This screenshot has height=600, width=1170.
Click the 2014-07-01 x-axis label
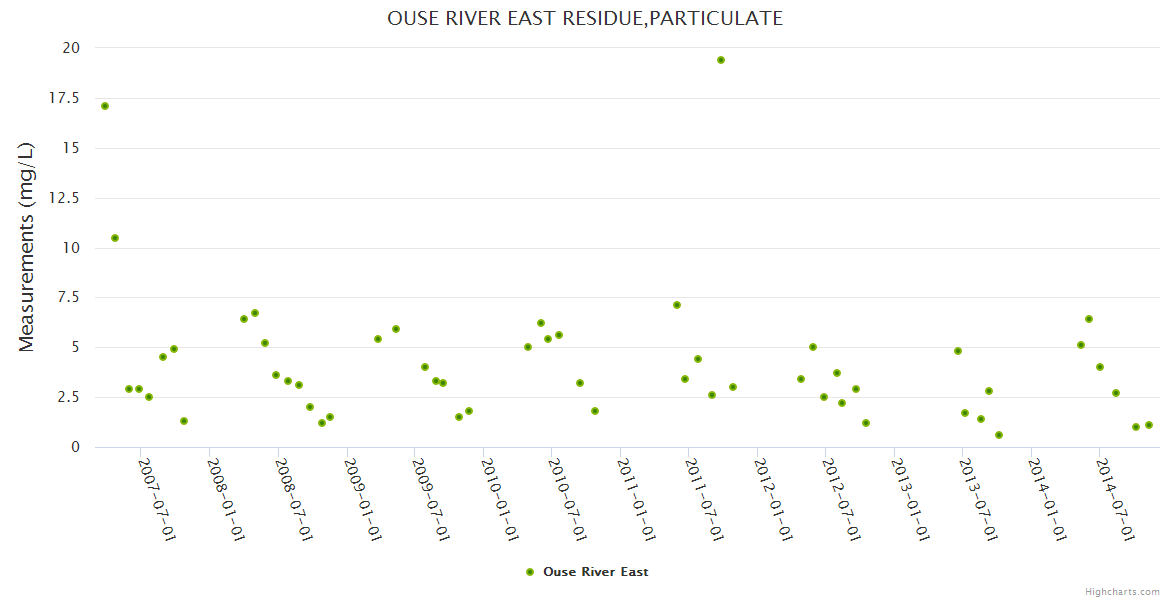click(x=1116, y=500)
